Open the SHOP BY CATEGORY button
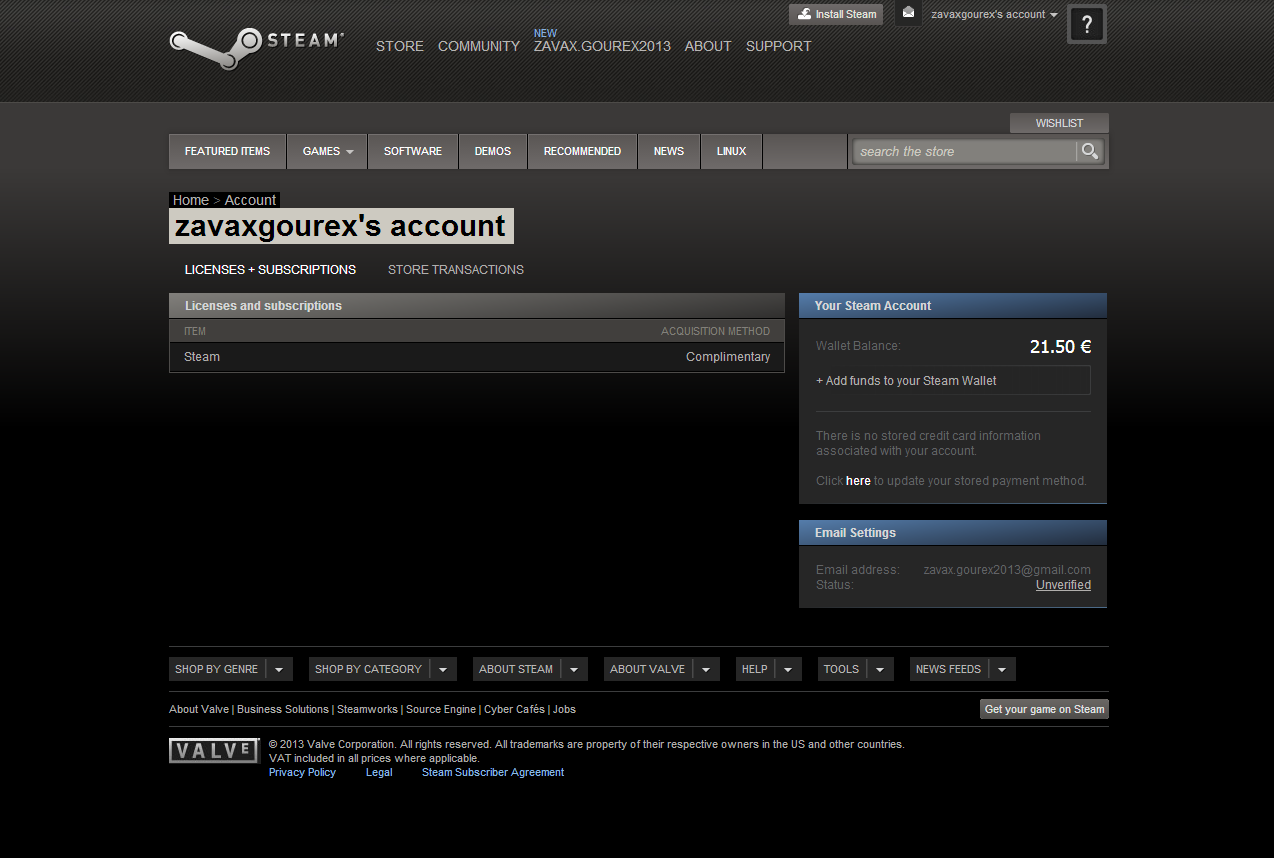The image size is (1274, 858). tap(369, 669)
